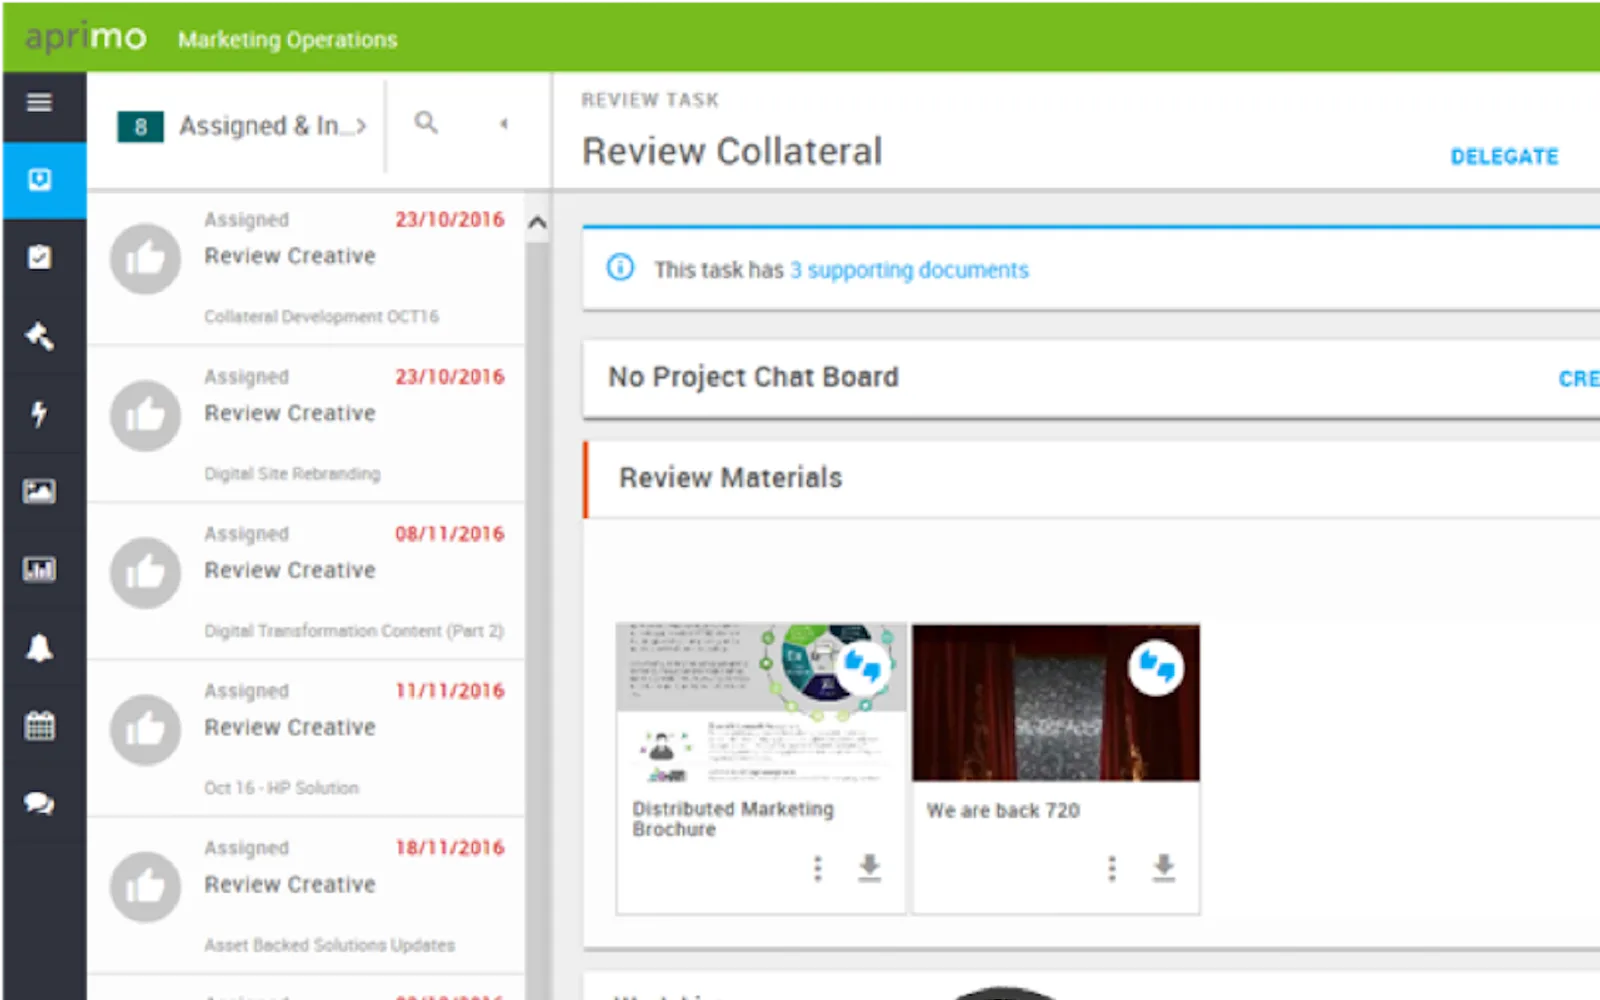Open the We are back 720 thumbnail
The image size is (1600, 1000).
(x=1056, y=702)
